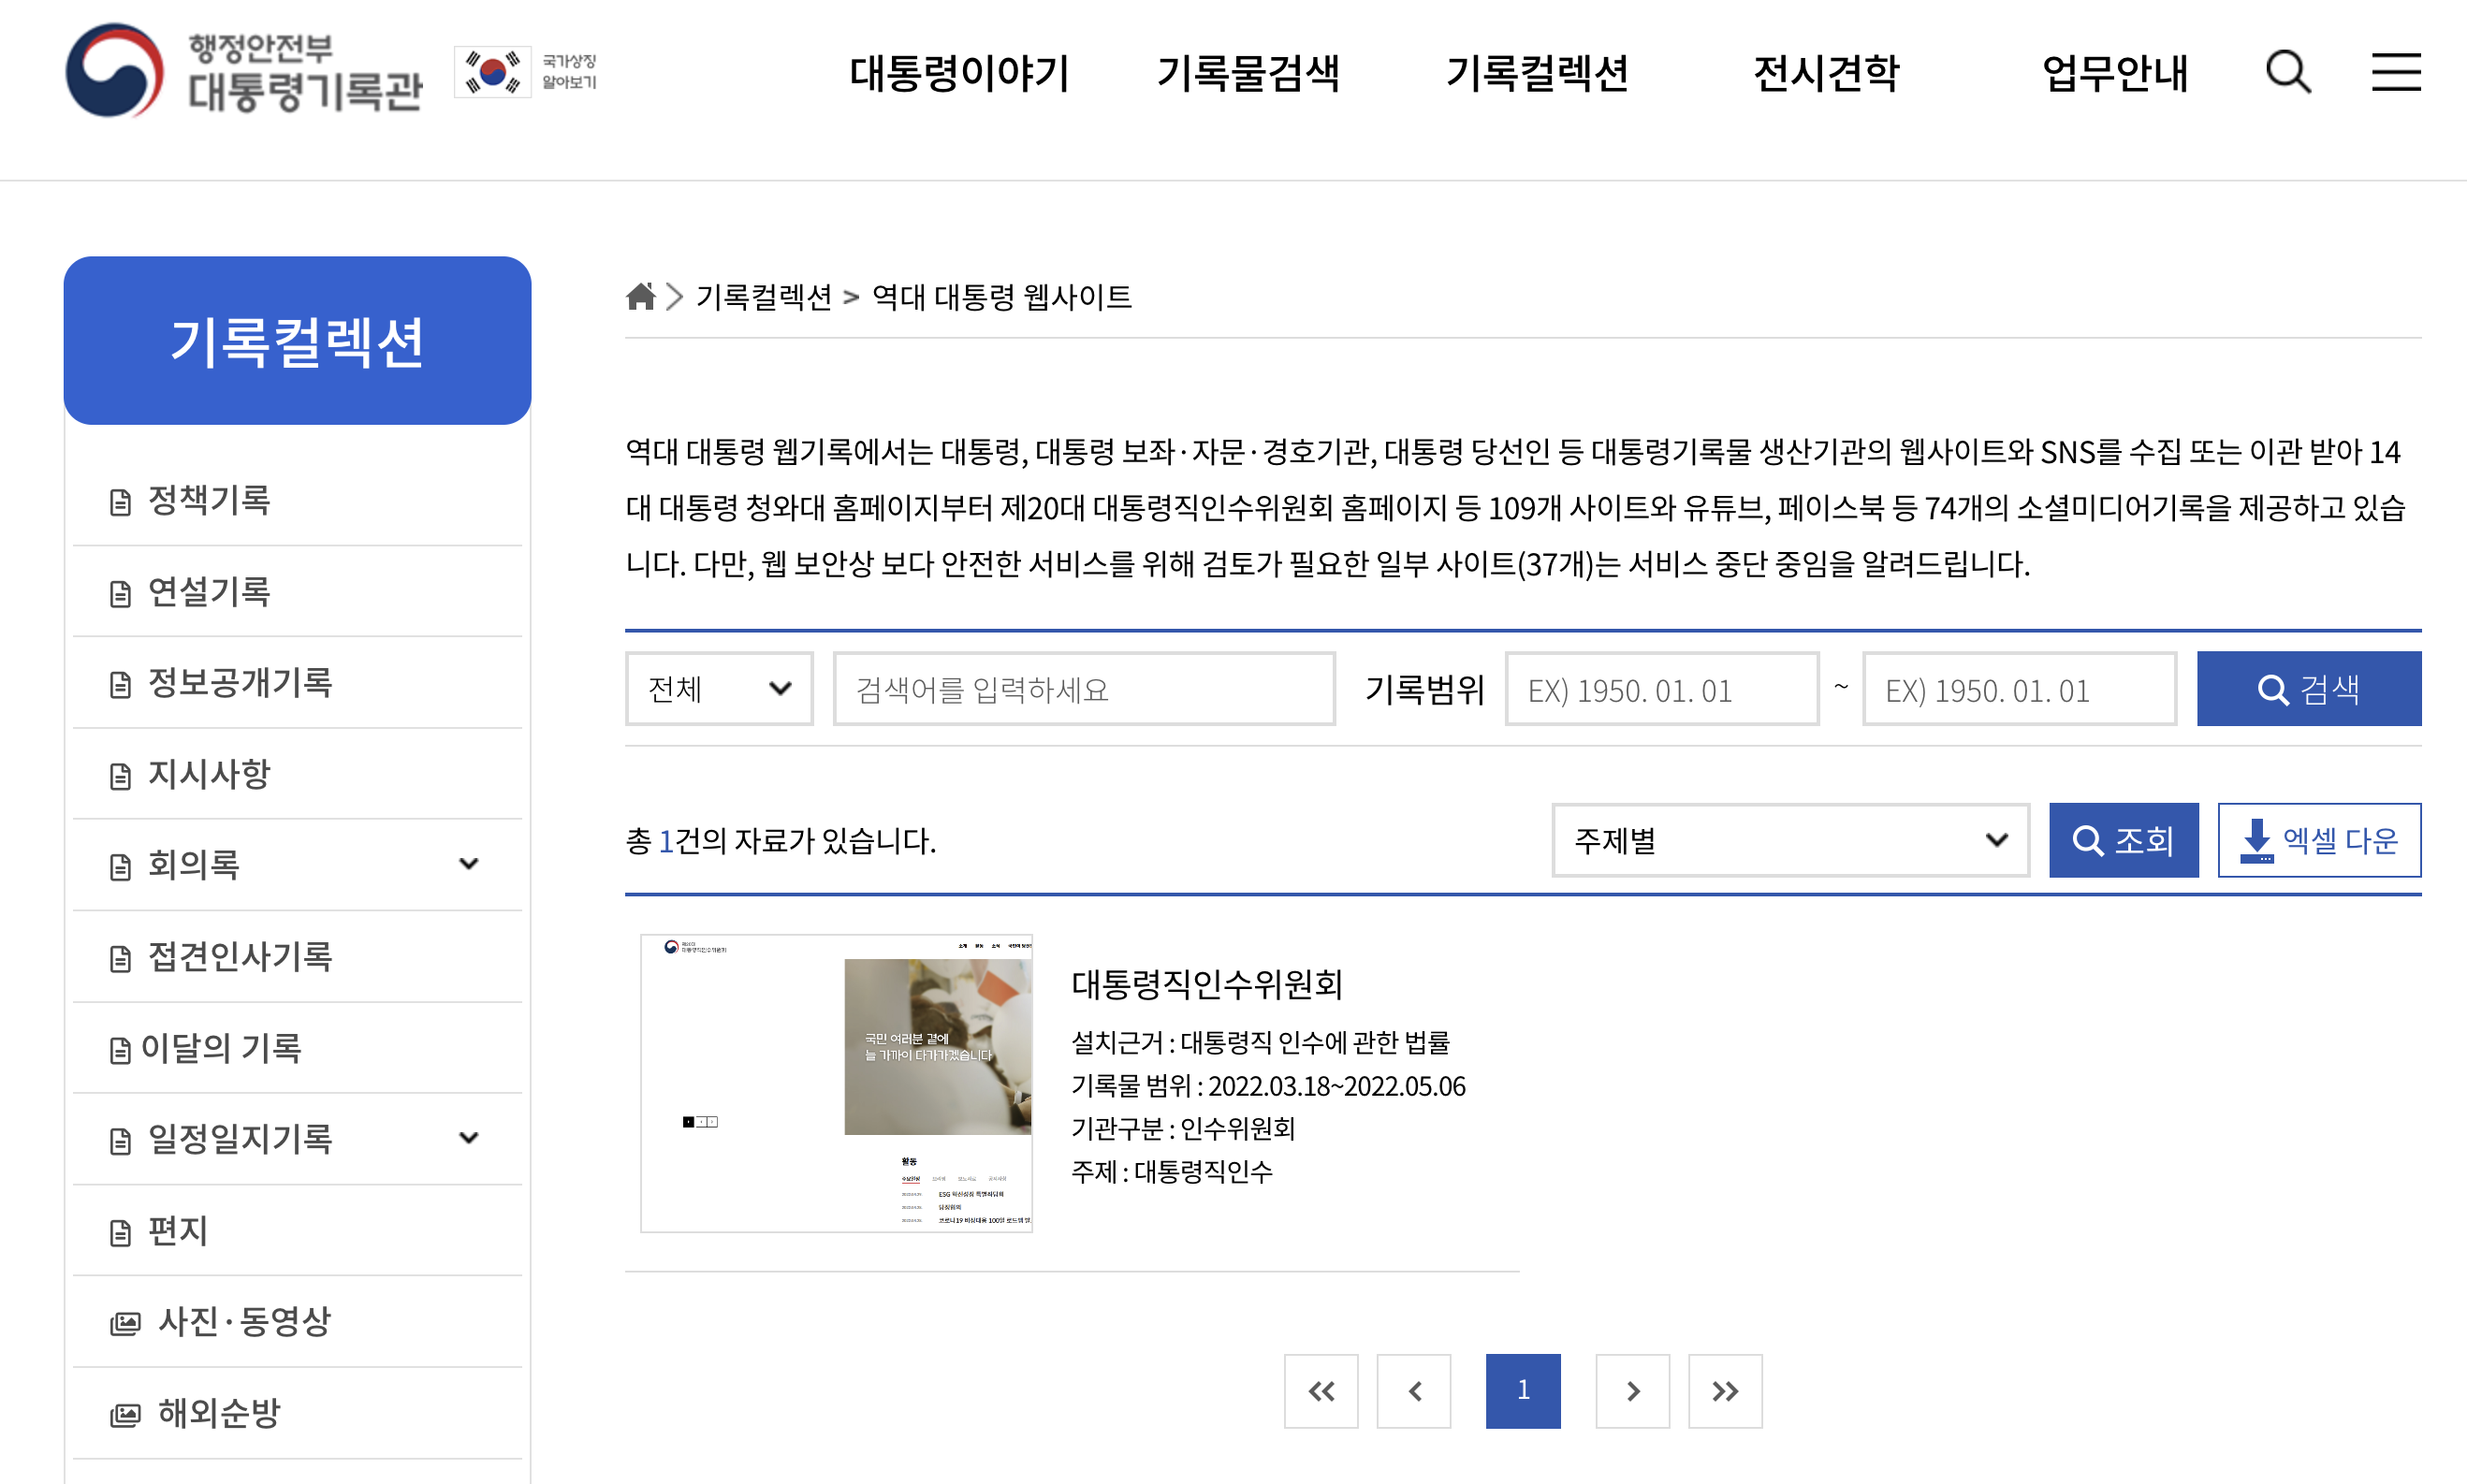Jump to first page with « pagination icon
This screenshot has height=1484, width=2467.
[x=1321, y=1390]
